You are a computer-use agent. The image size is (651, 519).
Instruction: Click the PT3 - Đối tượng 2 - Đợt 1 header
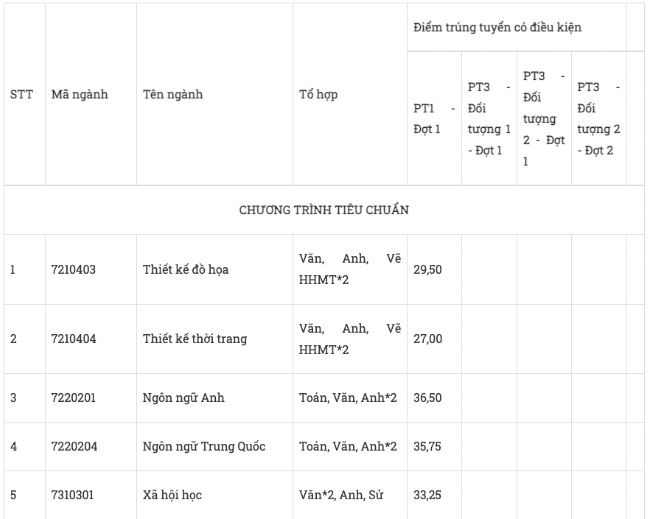pos(544,118)
